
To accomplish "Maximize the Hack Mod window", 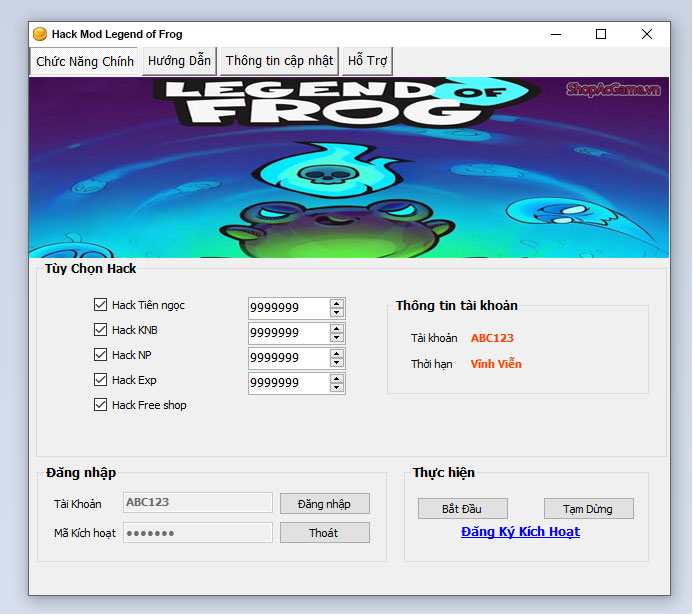I will [x=601, y=34].
